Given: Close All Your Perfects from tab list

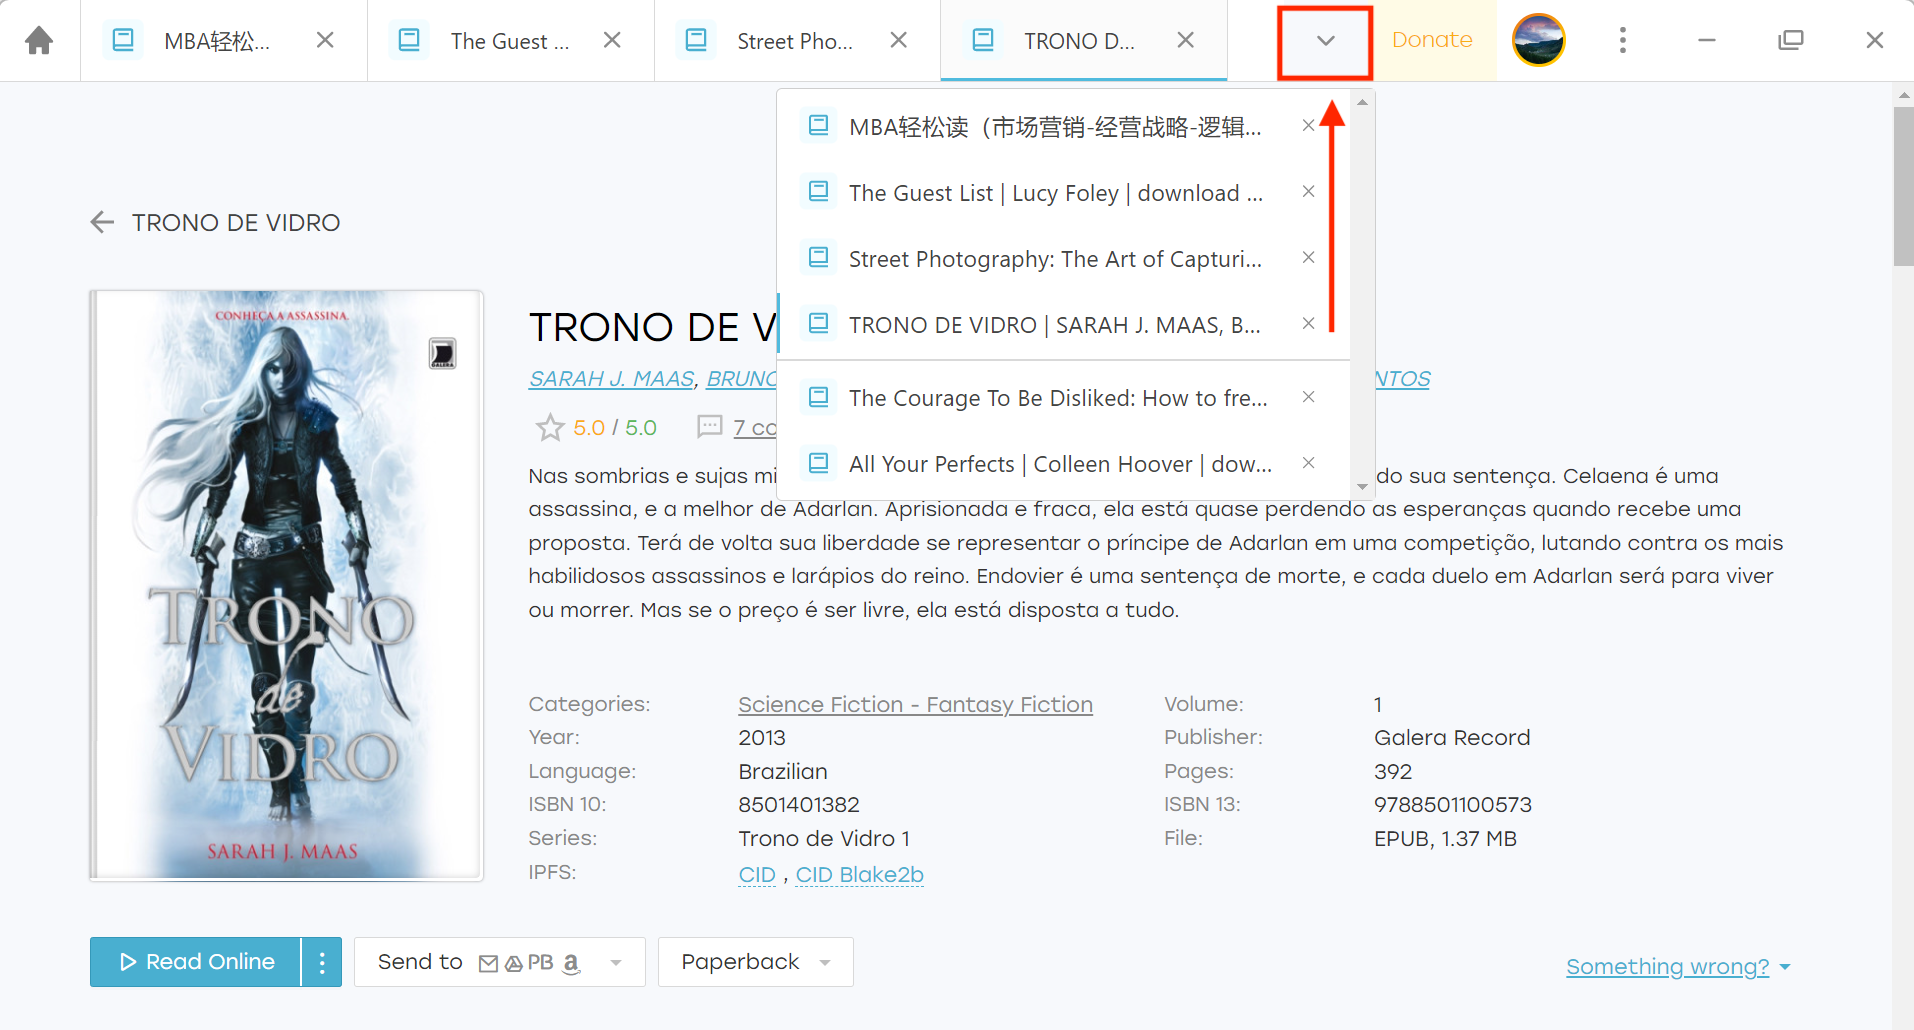Looking at the screenshot, I should pyautogui.click(x=1308, y=463).
